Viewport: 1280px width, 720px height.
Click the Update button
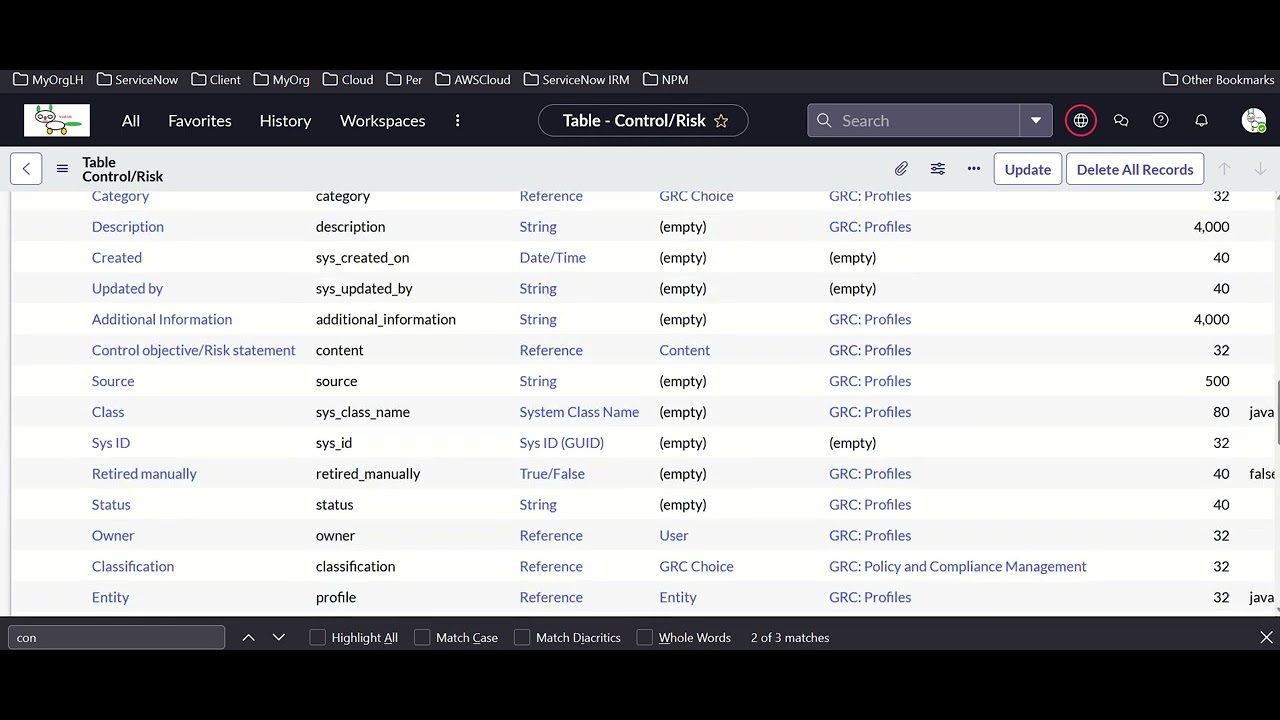pyautogui.click(x=1028, y=169)
